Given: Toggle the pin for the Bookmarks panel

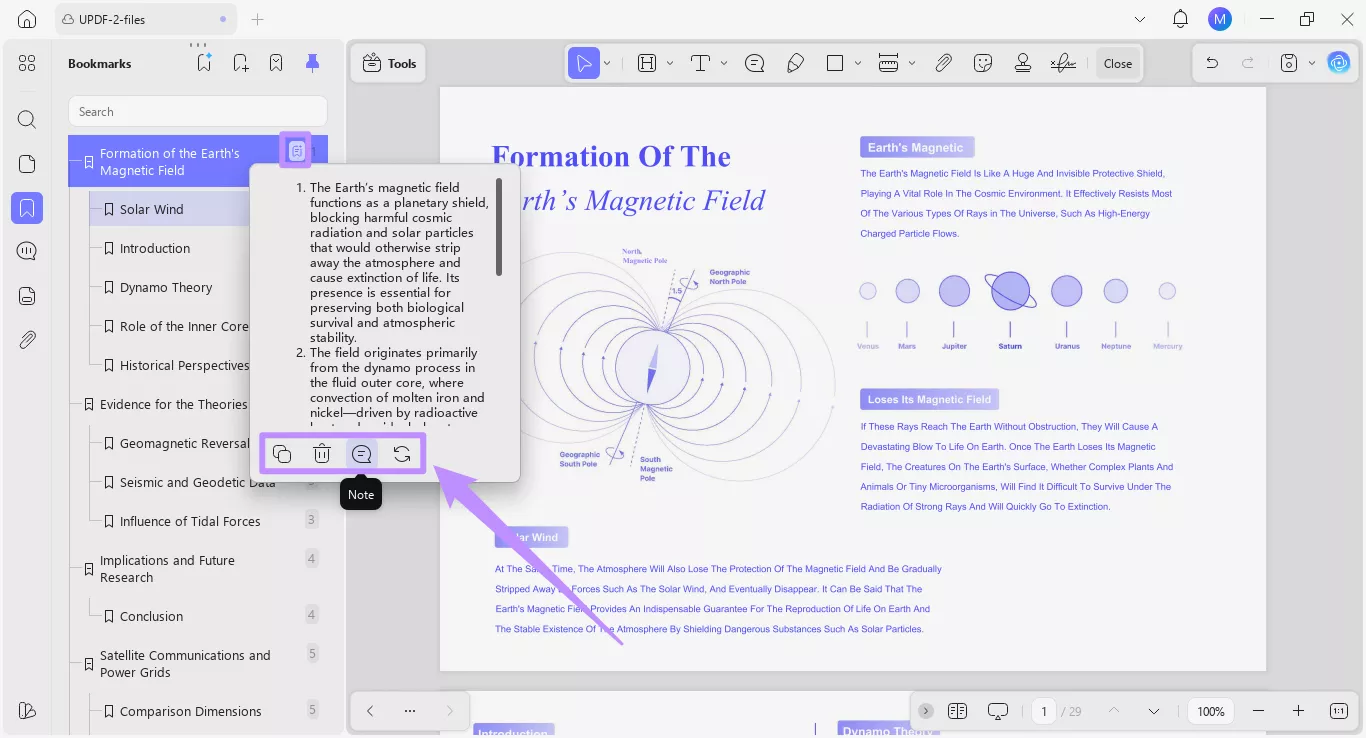Looking at the screenshot, I should [313, 63].
